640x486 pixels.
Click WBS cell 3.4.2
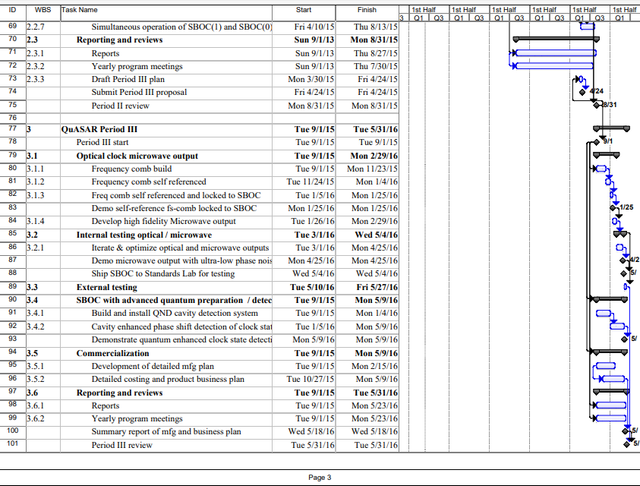click(36, 327)
